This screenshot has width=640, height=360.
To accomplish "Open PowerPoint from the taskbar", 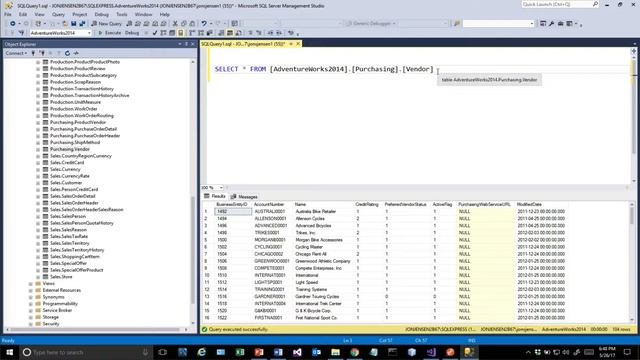I will [259, 352].
